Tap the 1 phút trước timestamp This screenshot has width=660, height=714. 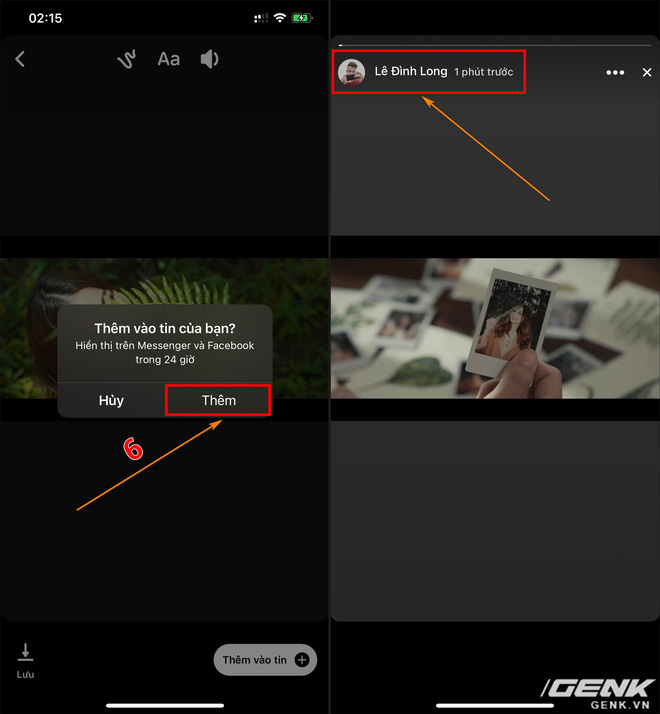[483, 72]
